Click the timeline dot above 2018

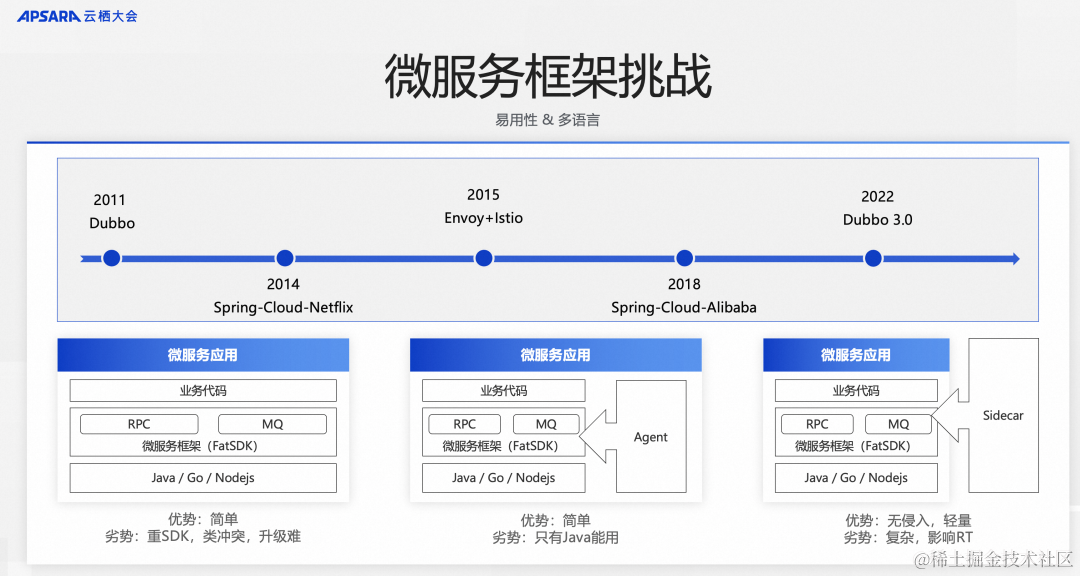coord(684,258)
